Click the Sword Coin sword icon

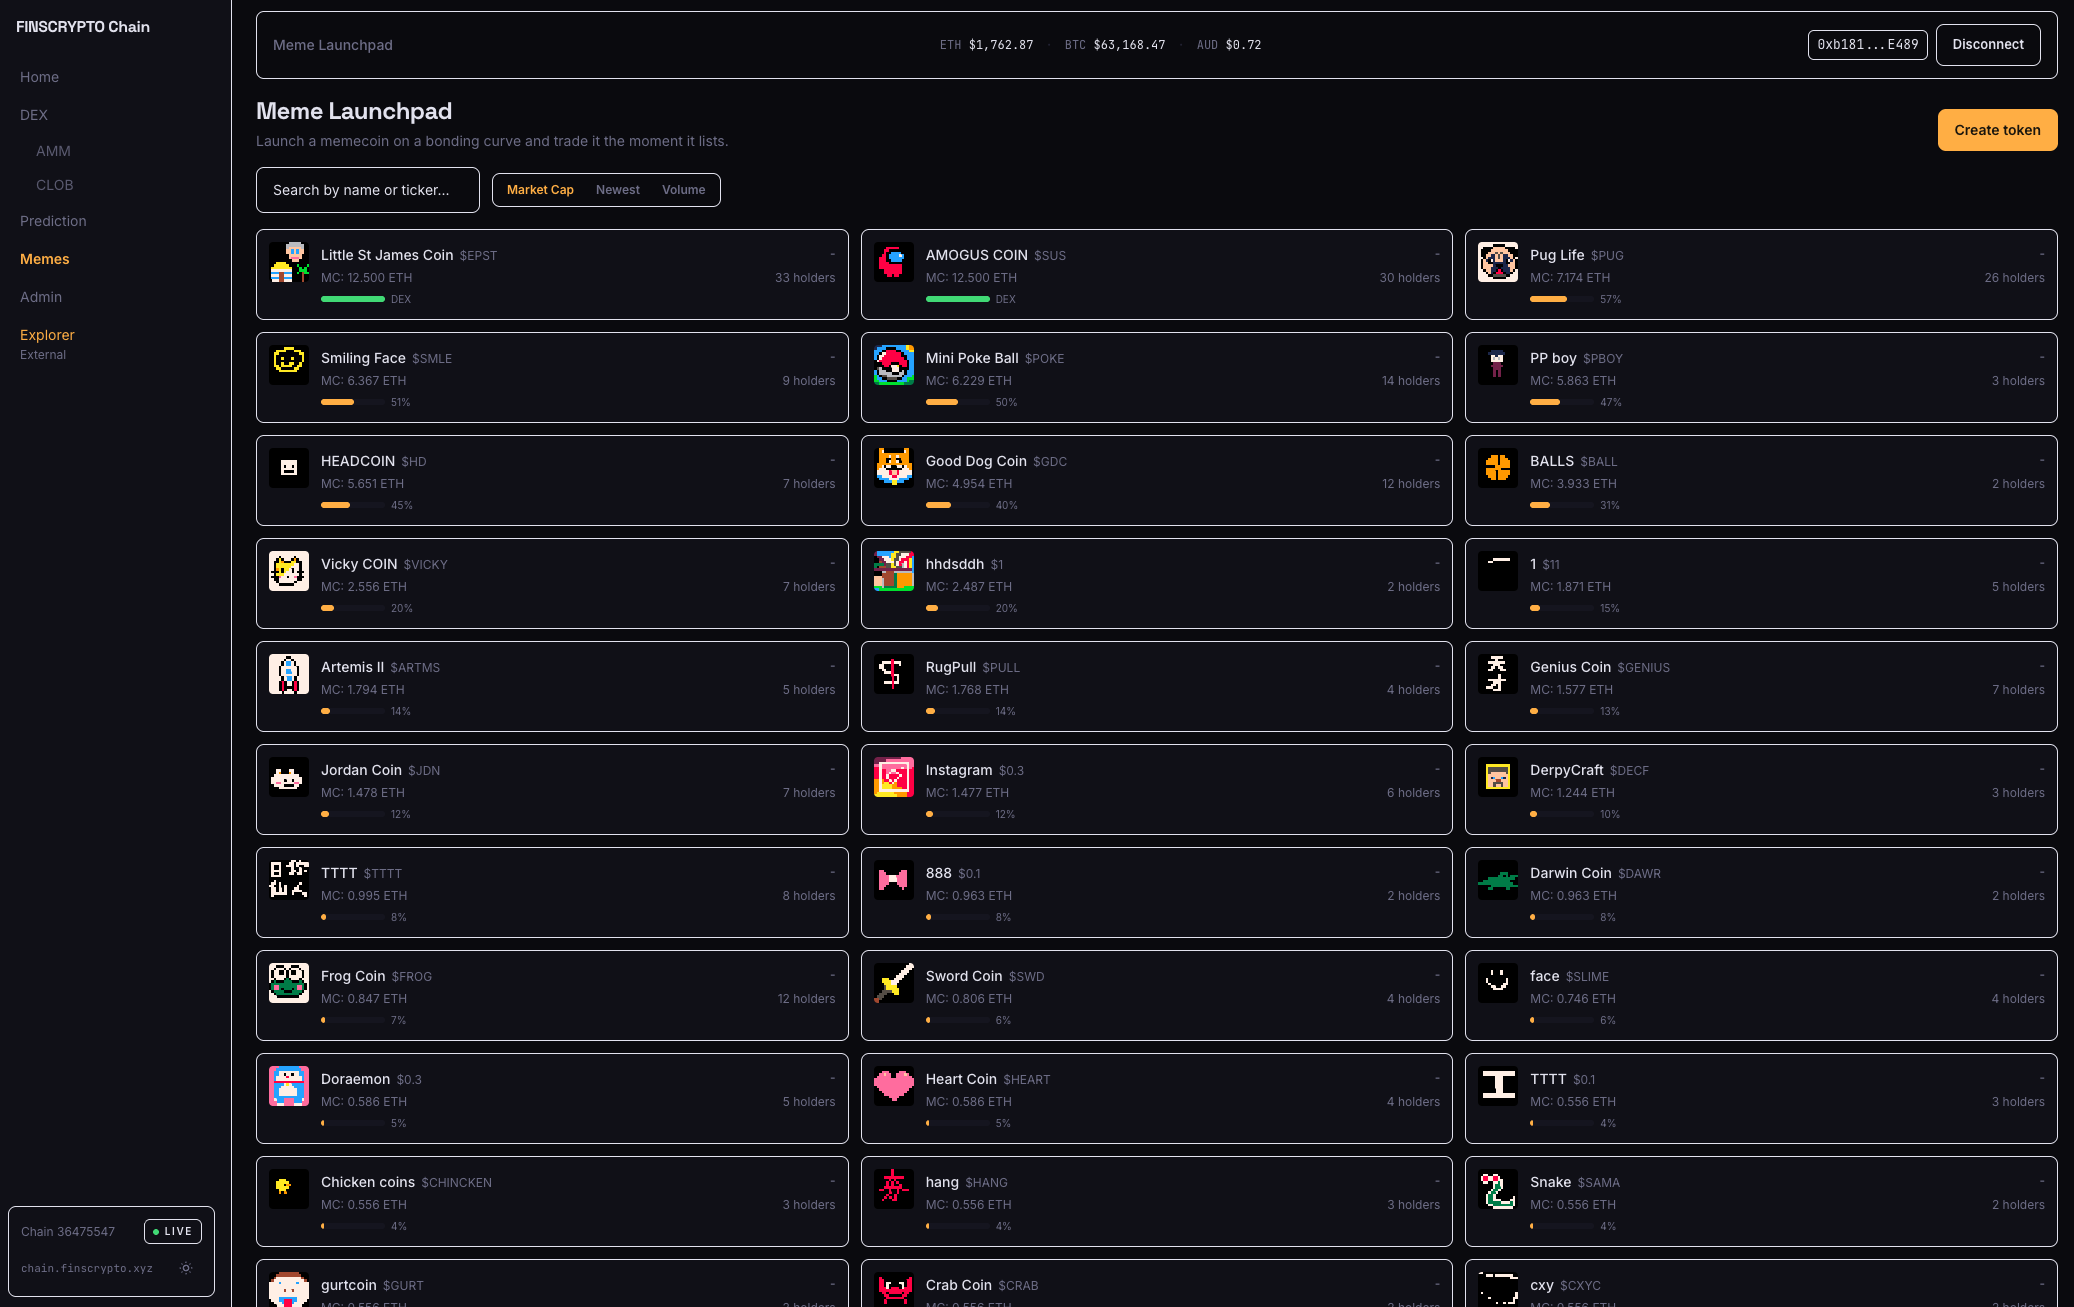pos(893,983)
